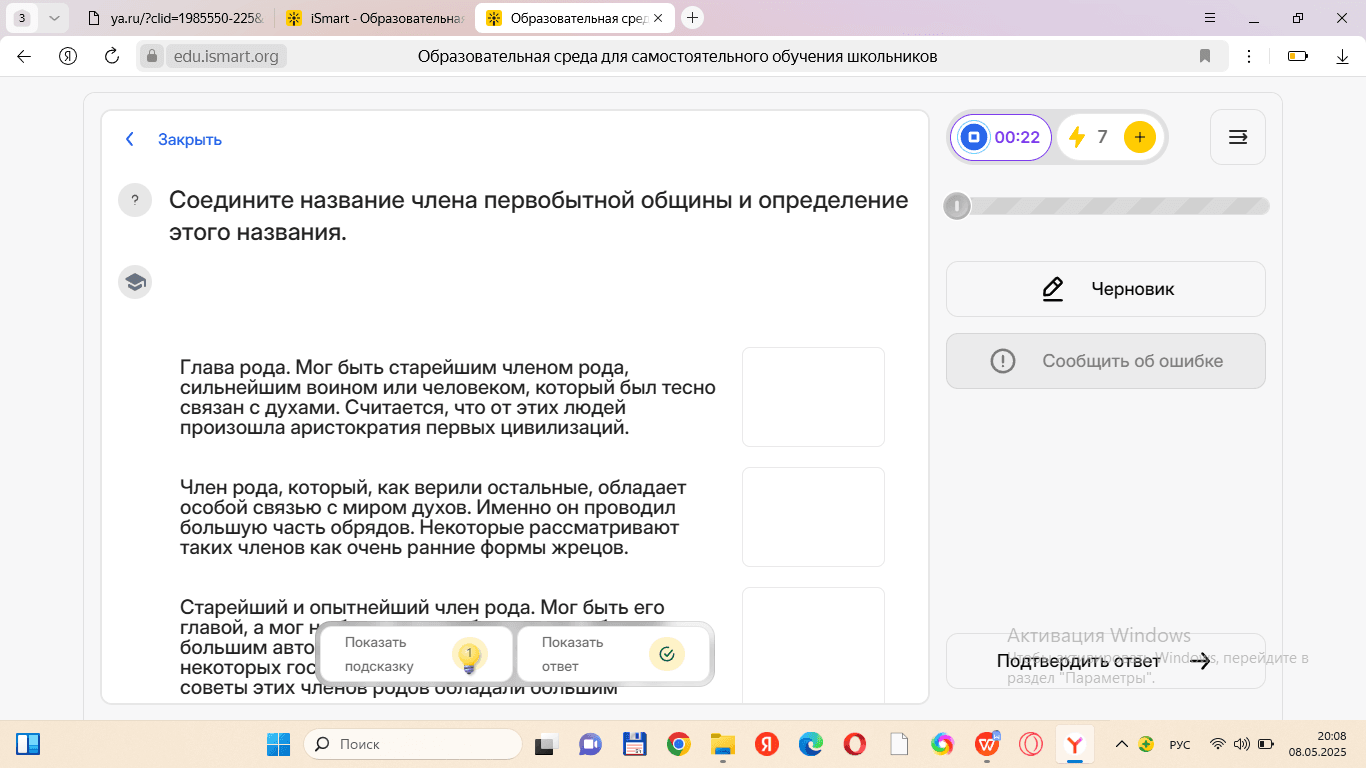Image resolution: width=1366 pixels, height=768 pixels.
Task: Open the purple chat app on taskbar
Action: click(x=590, y=744)
